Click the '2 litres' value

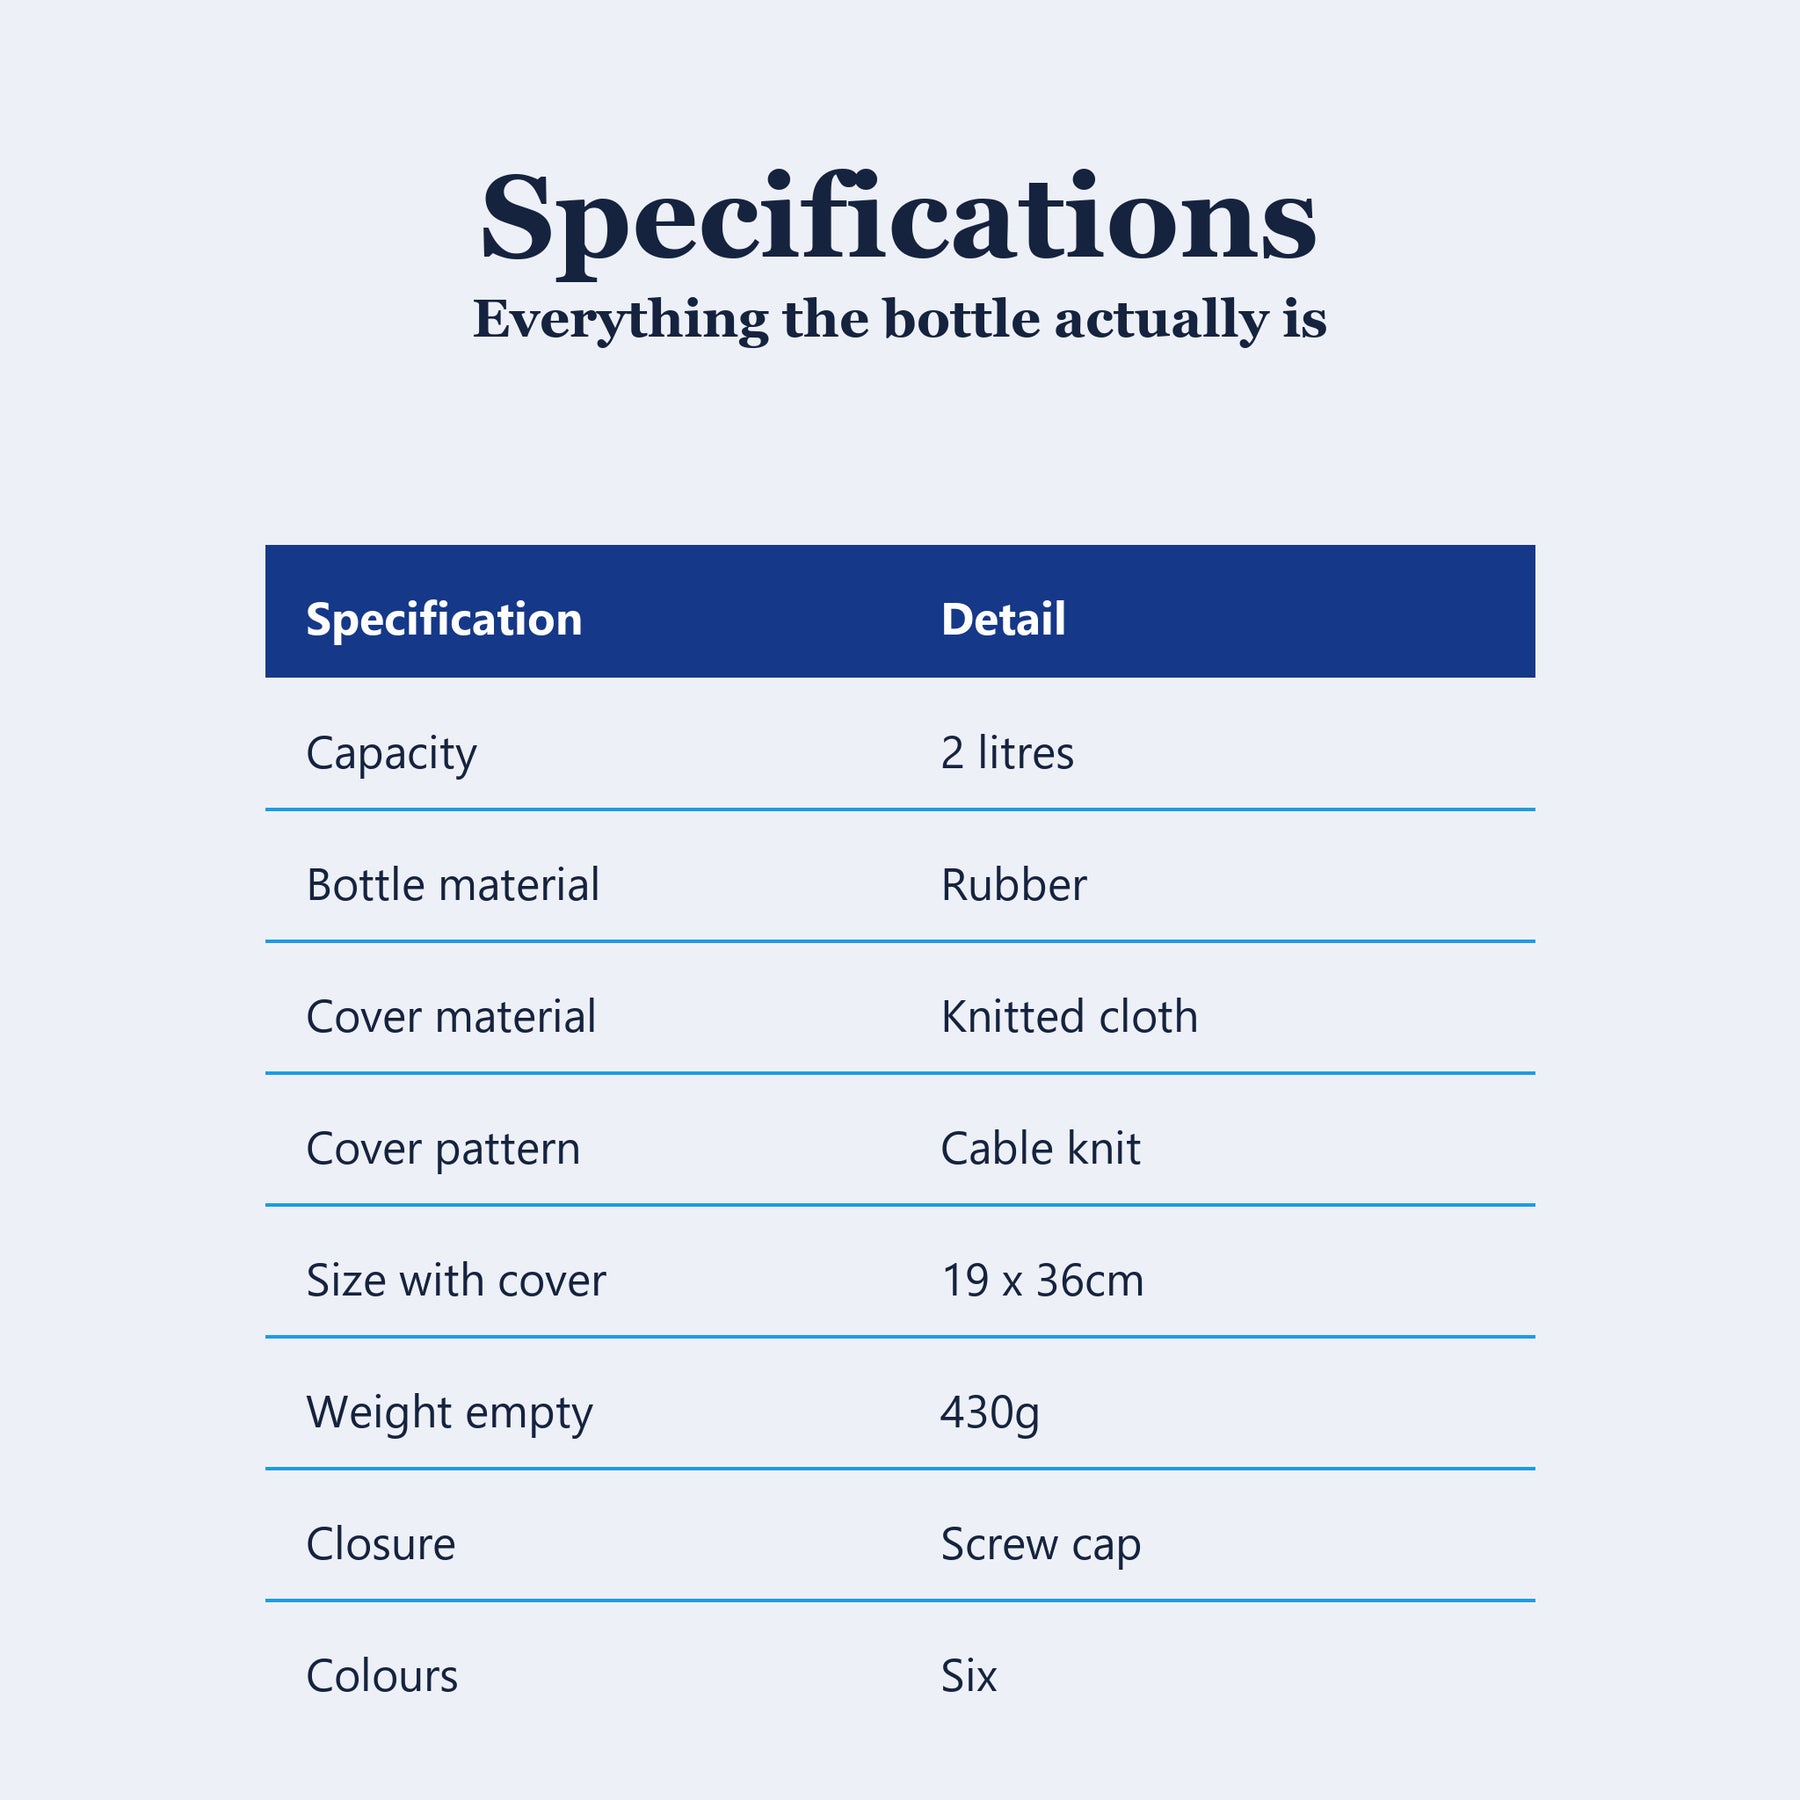click(1007, 752)
